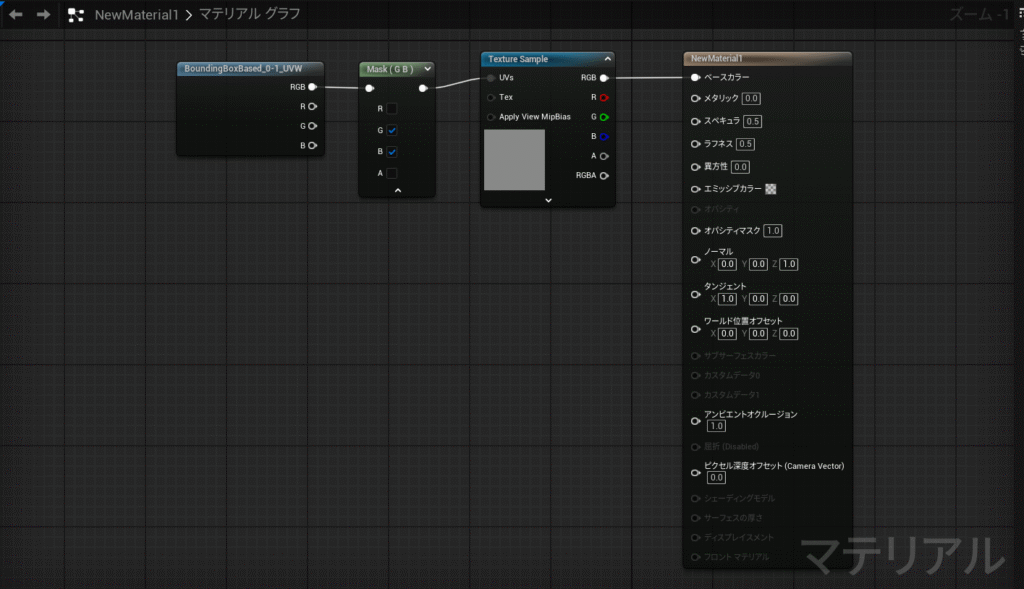Click the green G output pin on Texture Sample
Image resolution: width=1024 pixels, height=589 pixels.
[604, 117]
